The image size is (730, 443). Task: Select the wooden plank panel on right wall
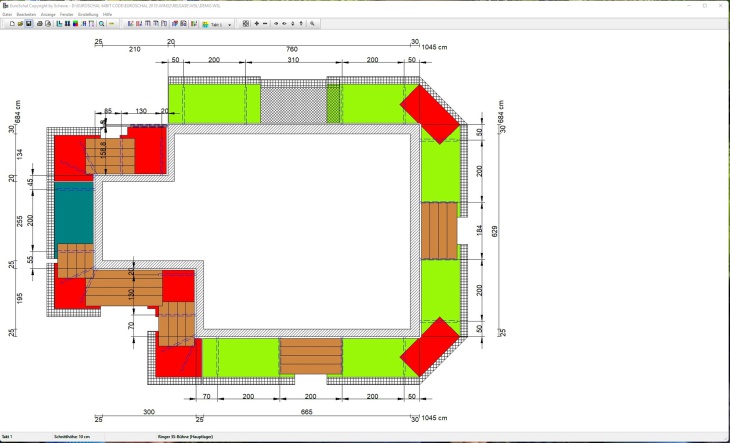pos(438,230)
